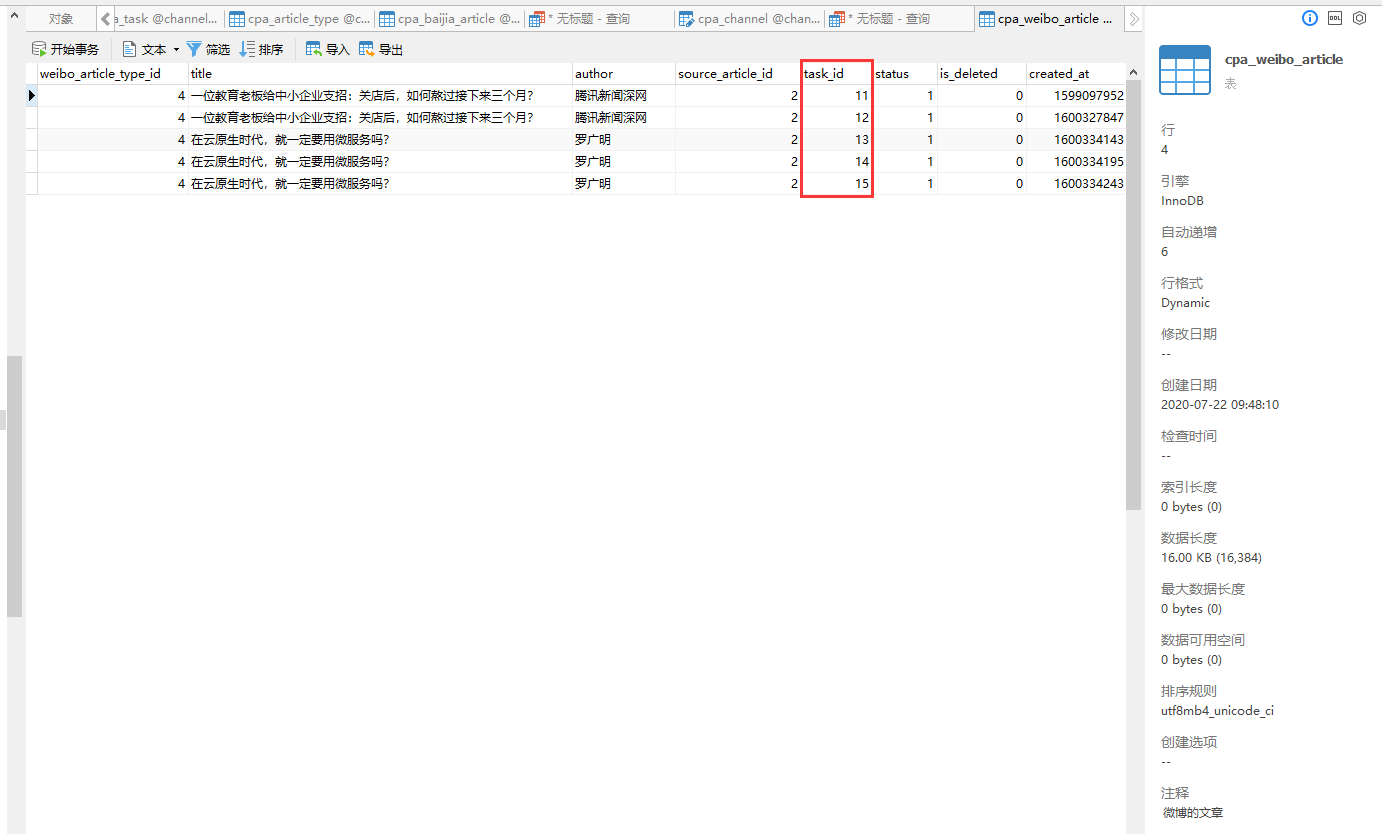Image resolution: width=1382 pixels, height=834 pixels.
Task: Show table information via the blue info icon
Action: click(x=1310, y=18)
